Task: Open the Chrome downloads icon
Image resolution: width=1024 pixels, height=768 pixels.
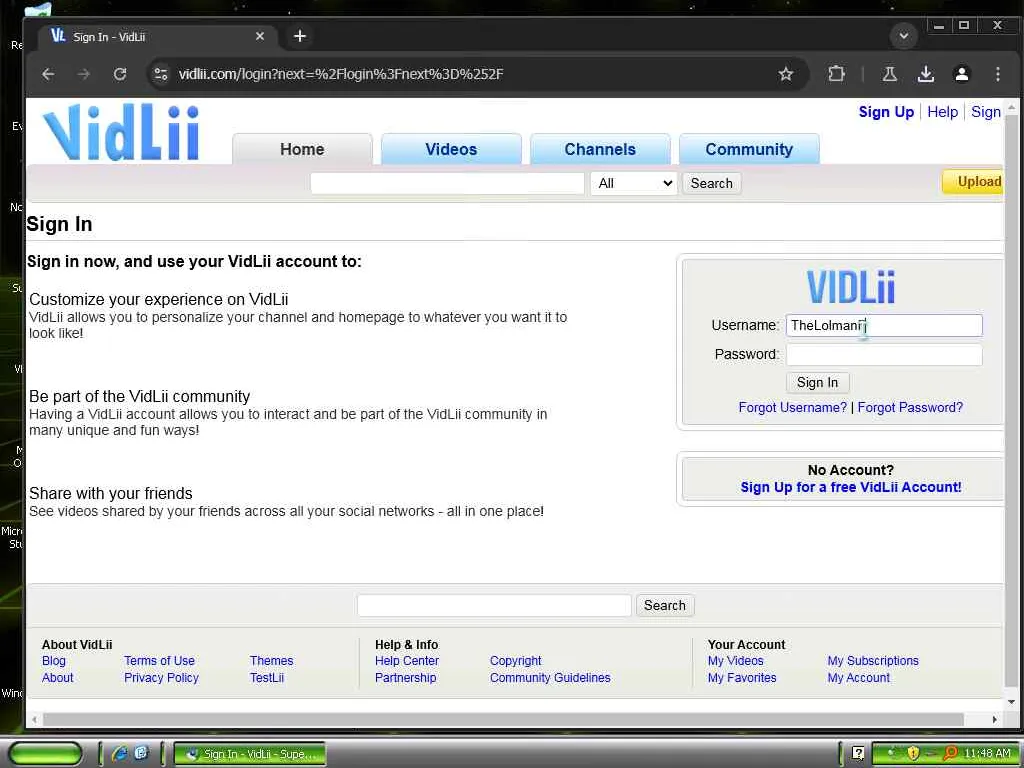Action: coord(925,74)
